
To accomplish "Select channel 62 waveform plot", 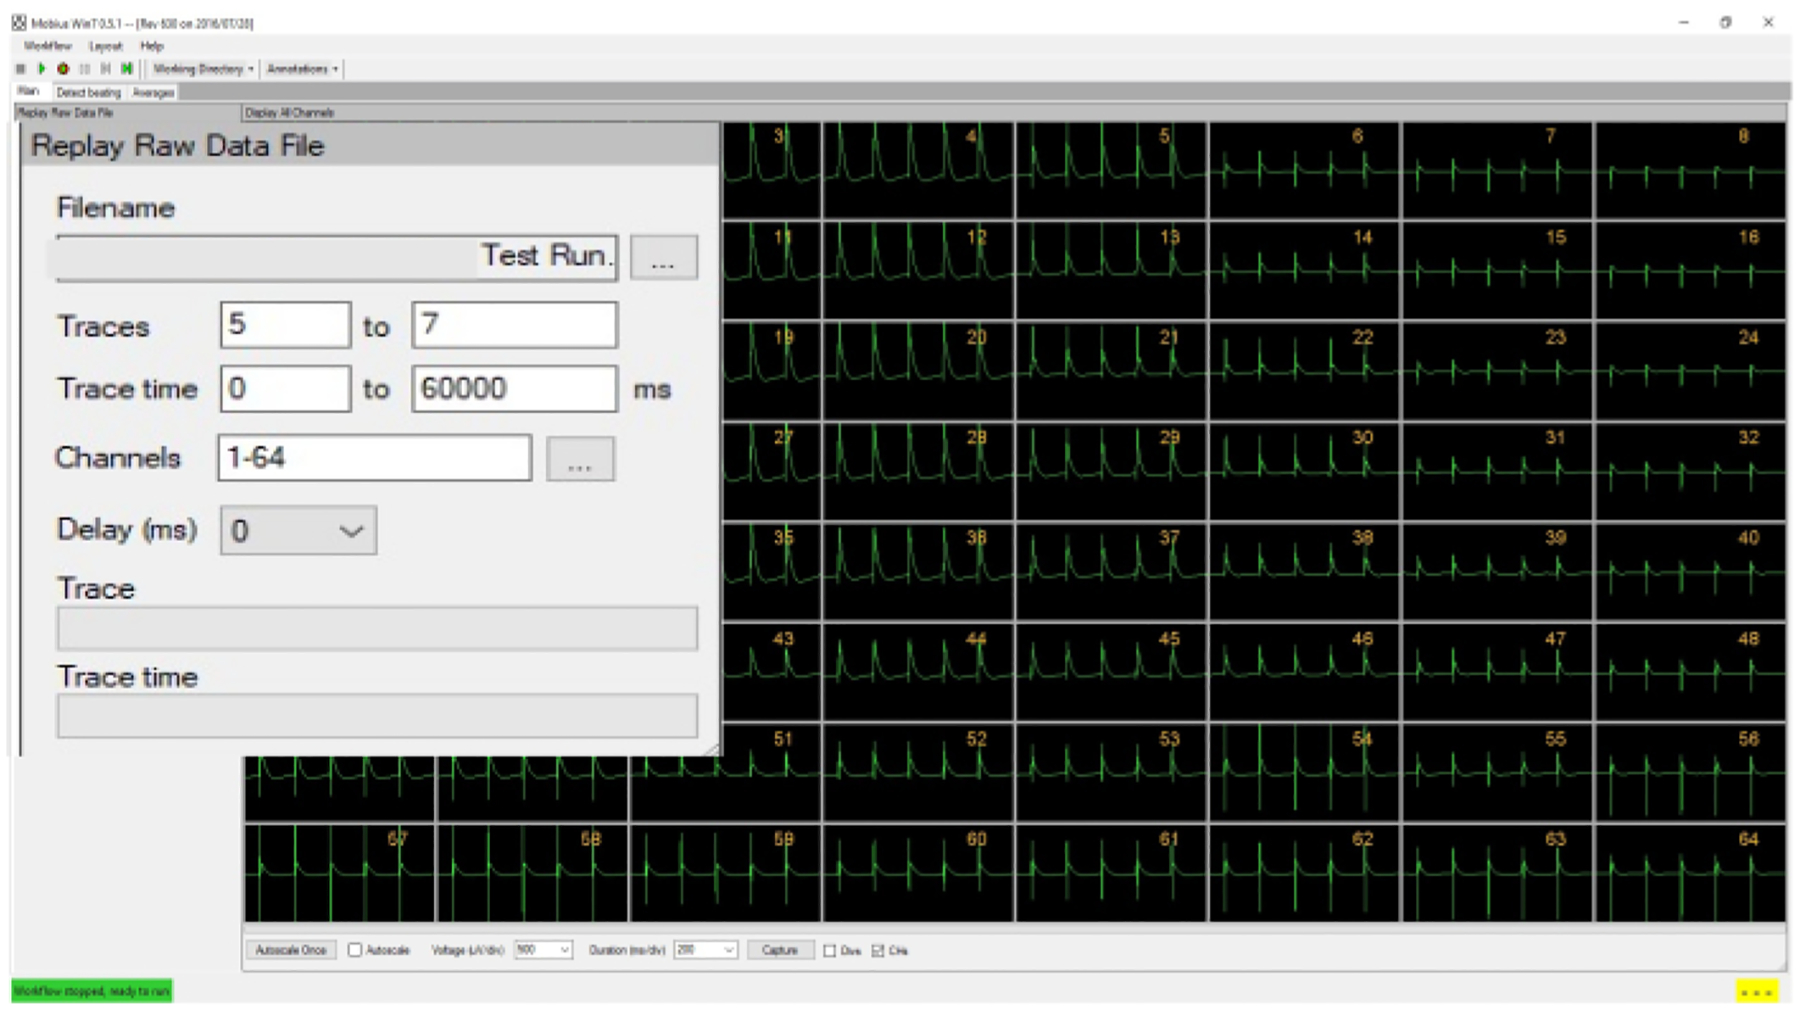I will pyautogui.click(x=1304, y=873).
